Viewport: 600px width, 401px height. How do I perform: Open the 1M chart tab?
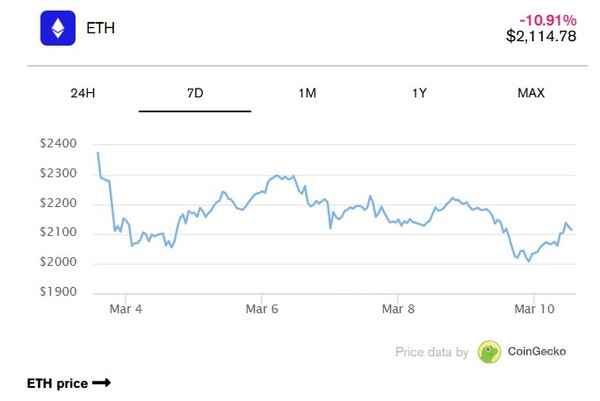point(307,93)
